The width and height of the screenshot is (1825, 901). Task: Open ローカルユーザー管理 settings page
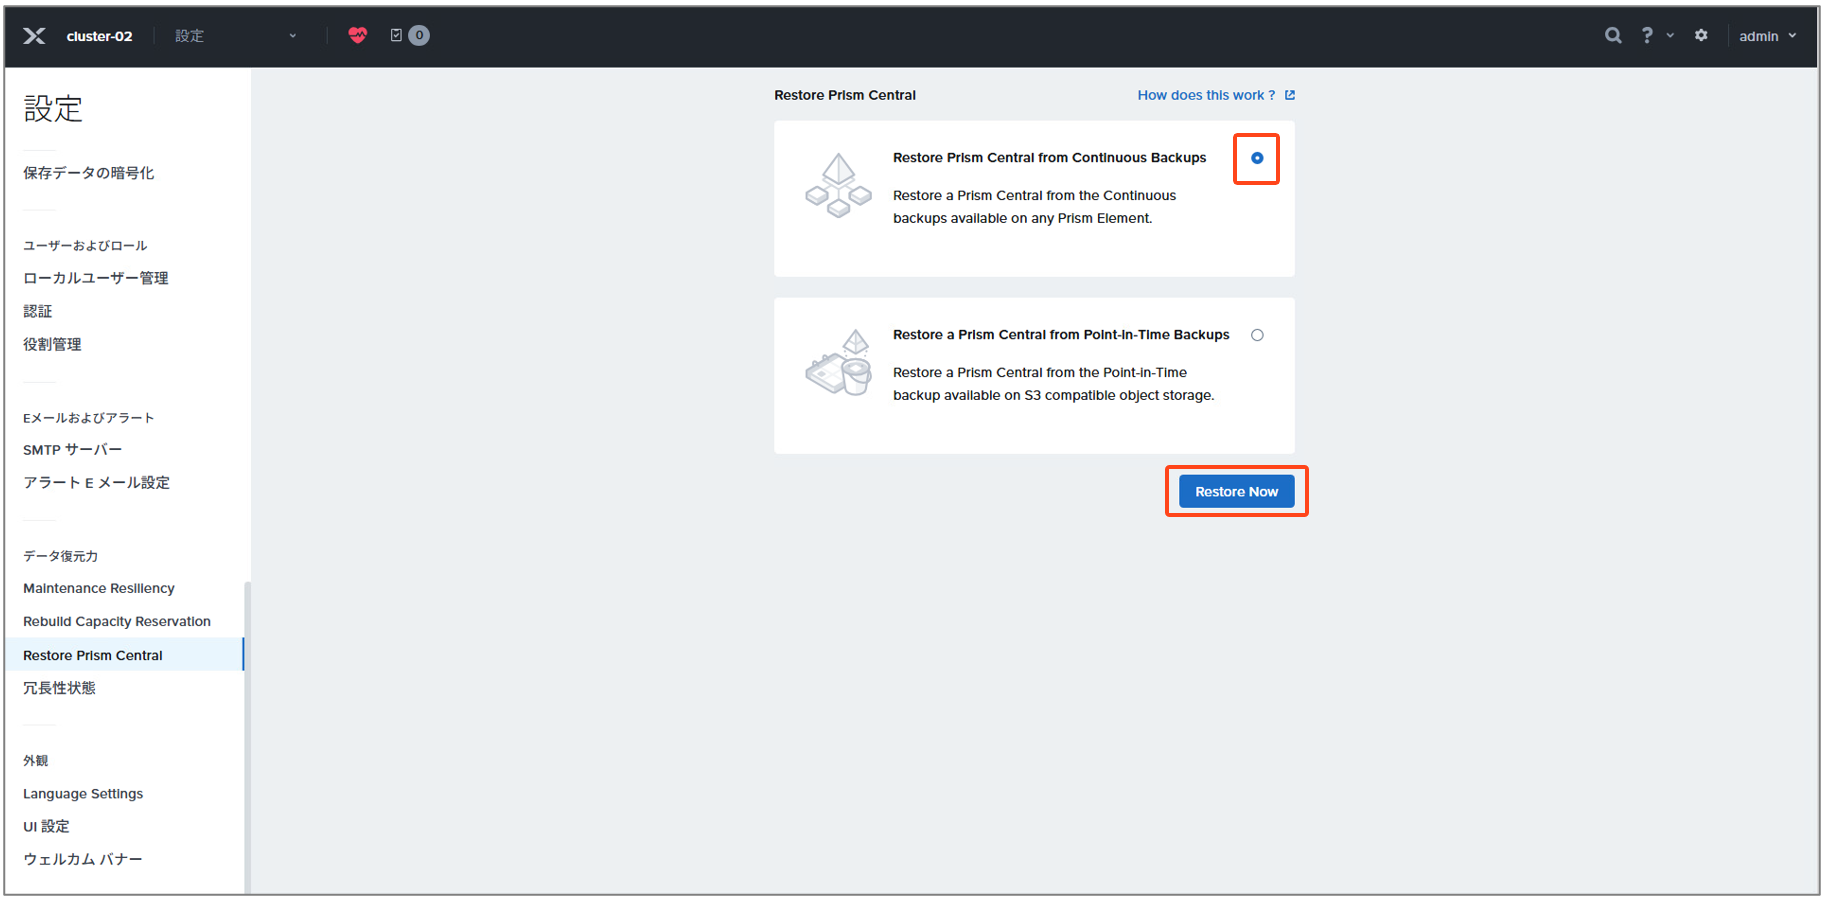pos(96,278)
